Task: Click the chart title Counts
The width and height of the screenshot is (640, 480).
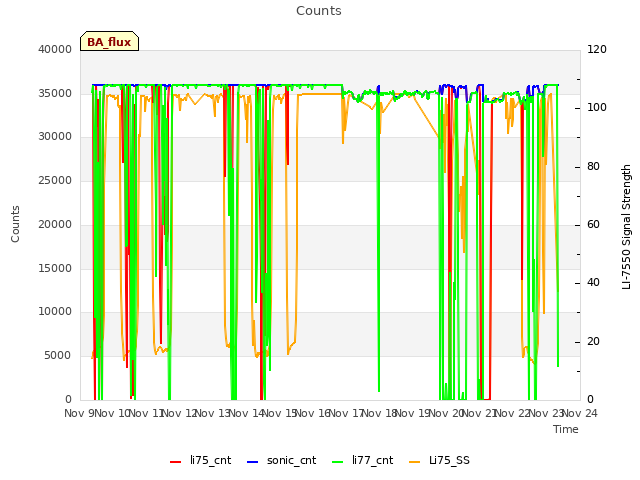Action: click(x=319, y=11)
